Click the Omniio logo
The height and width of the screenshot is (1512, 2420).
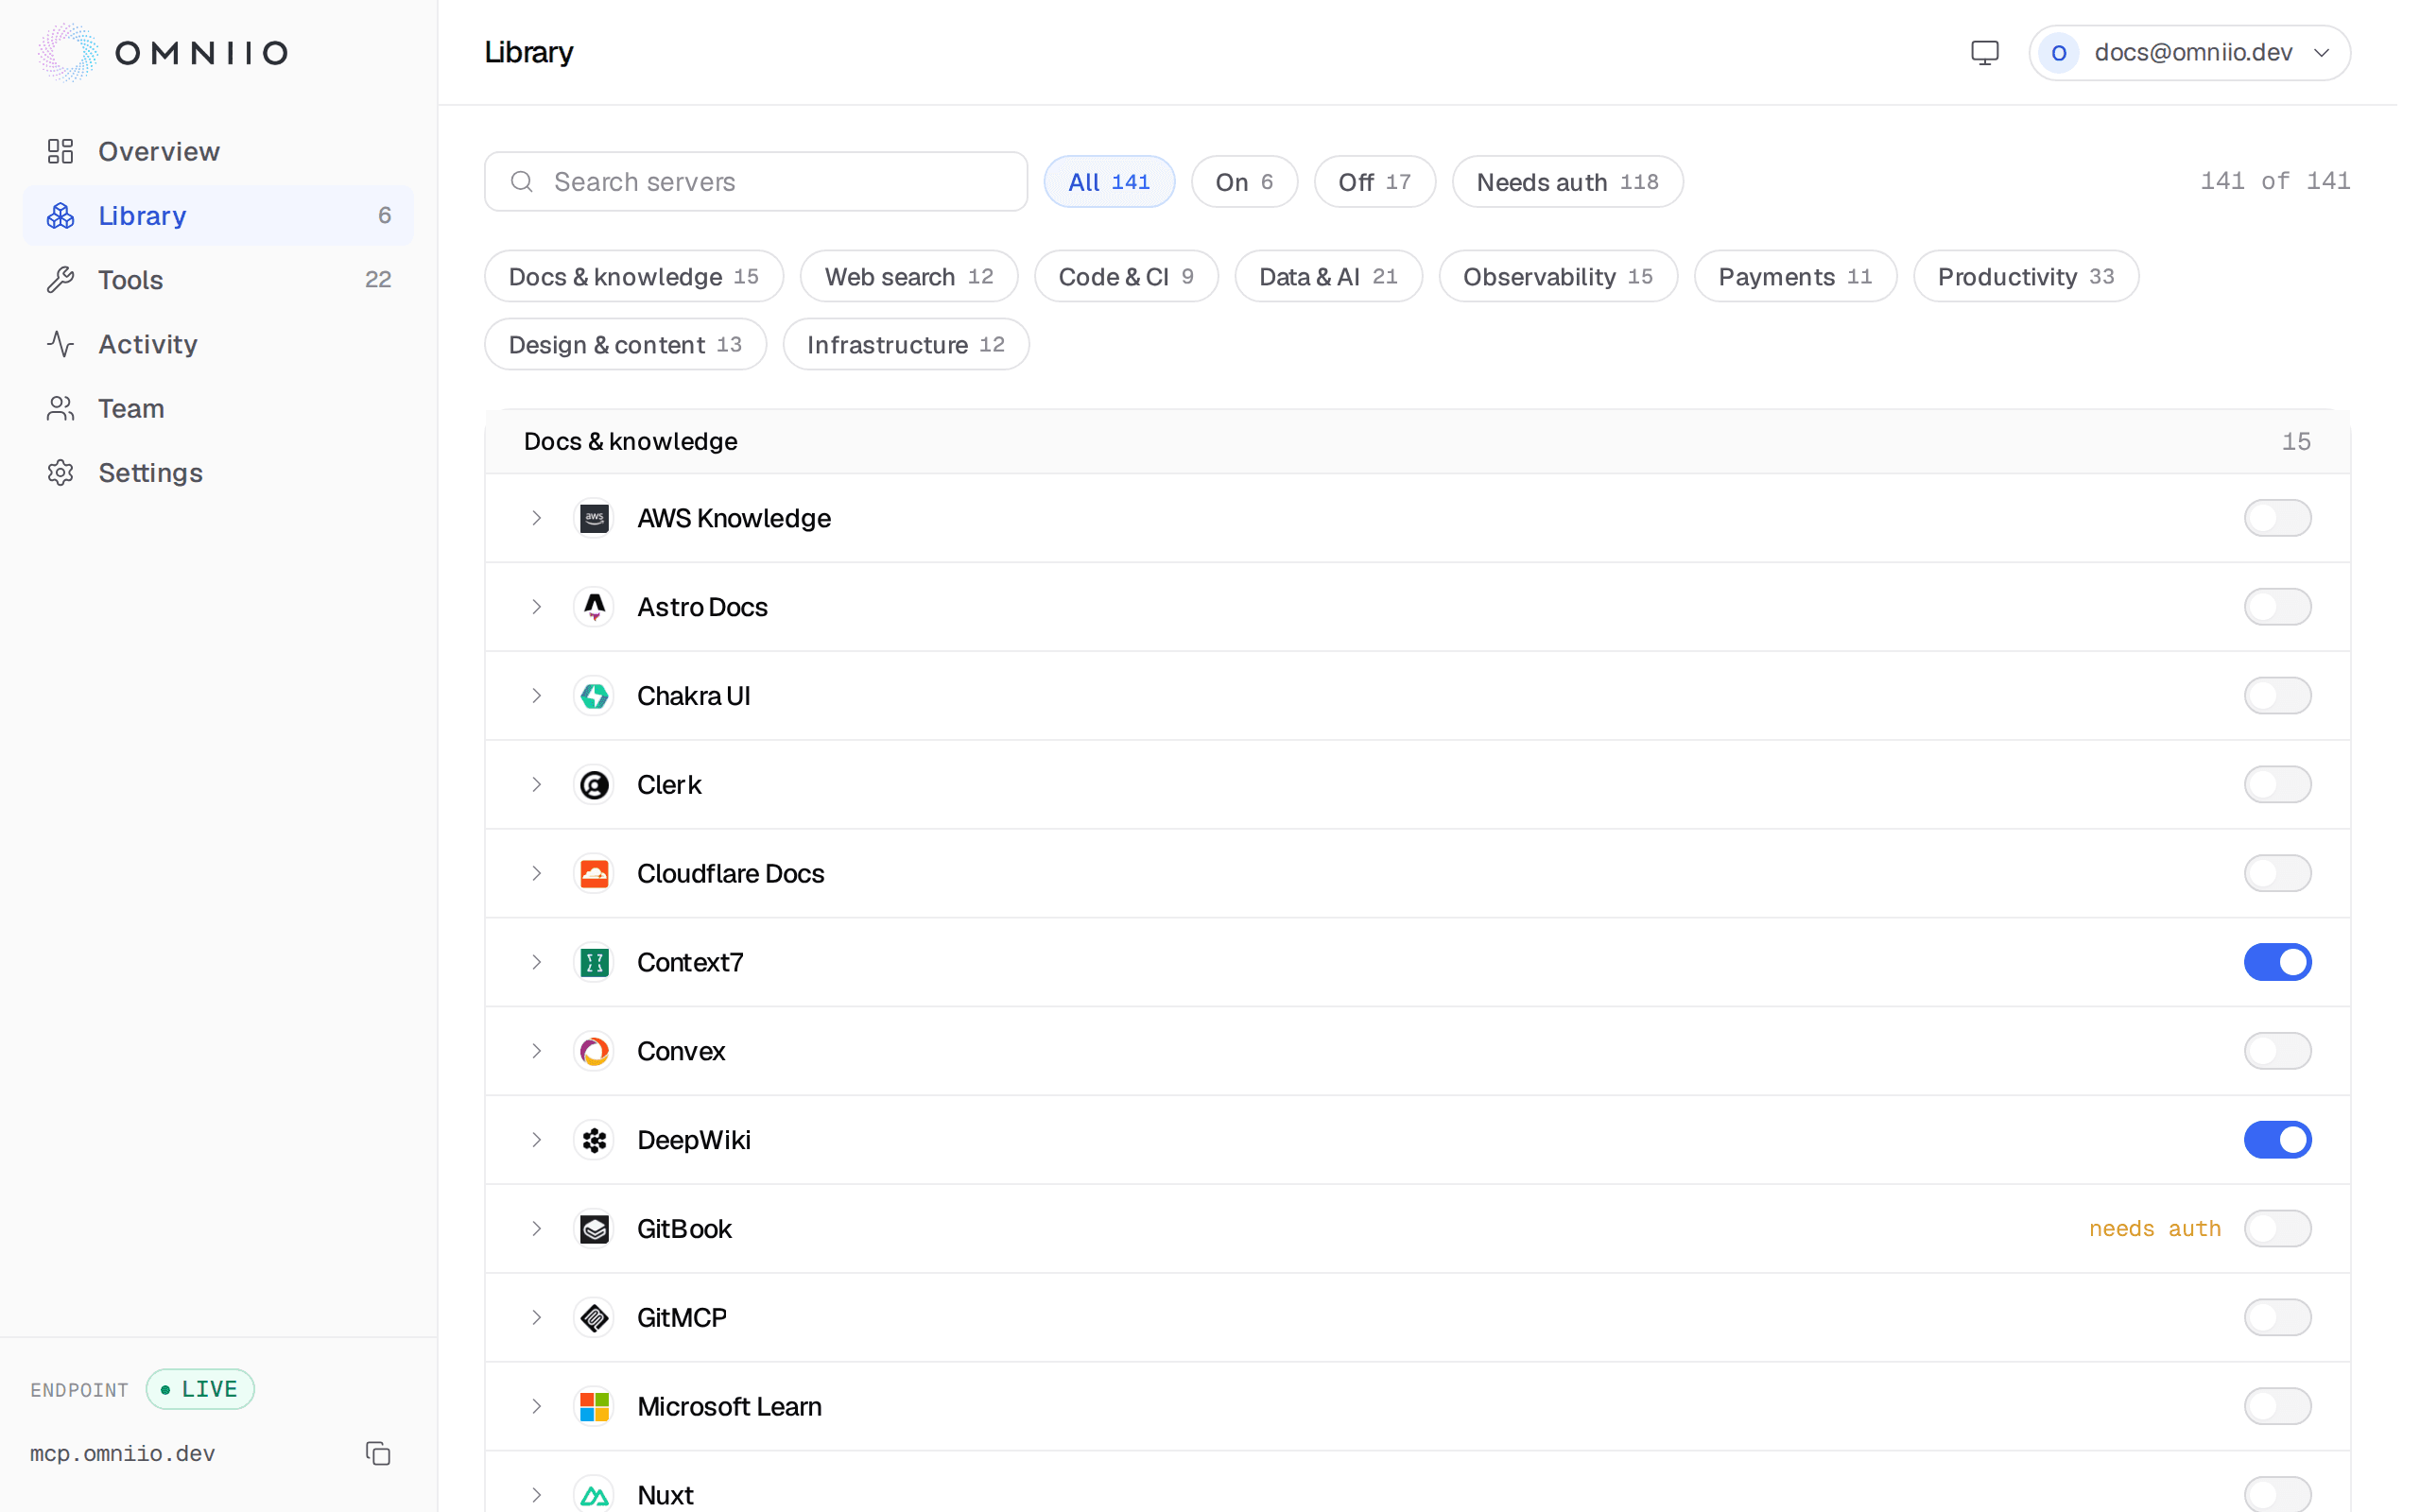163,52
